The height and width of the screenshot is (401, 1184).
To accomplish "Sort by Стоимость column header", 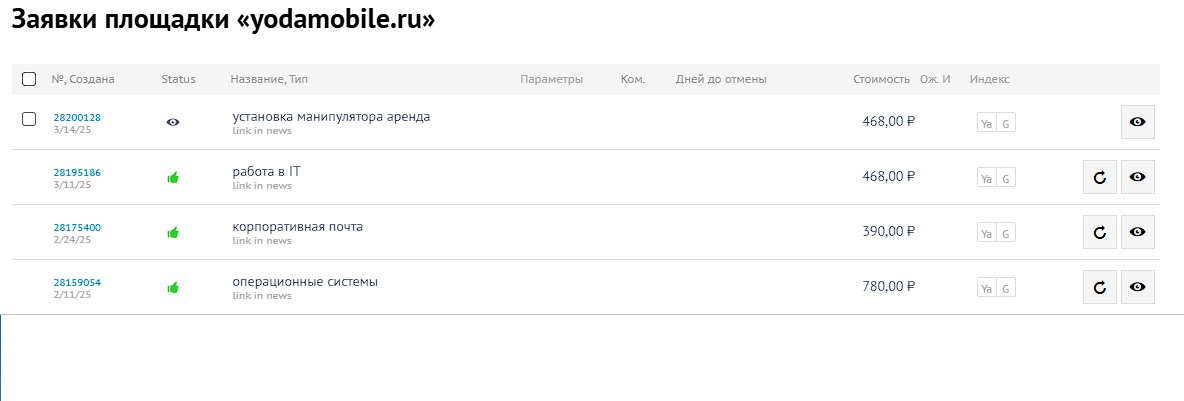I will 881,79.
